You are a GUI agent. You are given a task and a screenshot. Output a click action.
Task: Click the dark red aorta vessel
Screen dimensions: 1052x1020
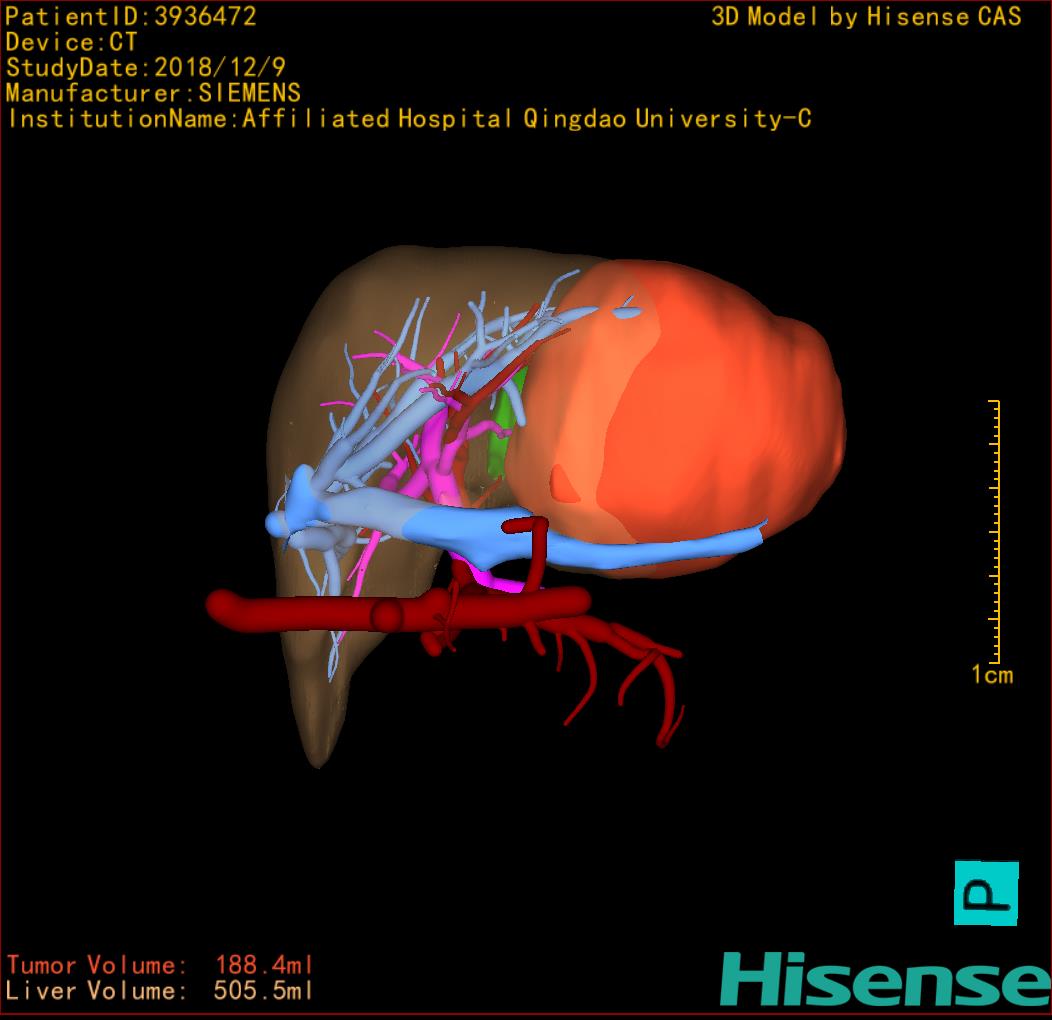pos(399,610)
